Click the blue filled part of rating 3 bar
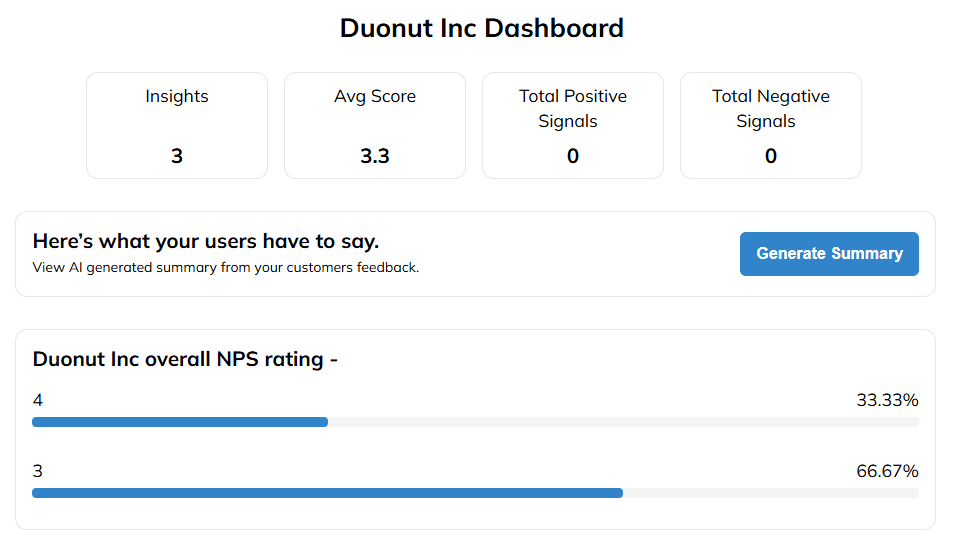 click(x=327, y=493)
